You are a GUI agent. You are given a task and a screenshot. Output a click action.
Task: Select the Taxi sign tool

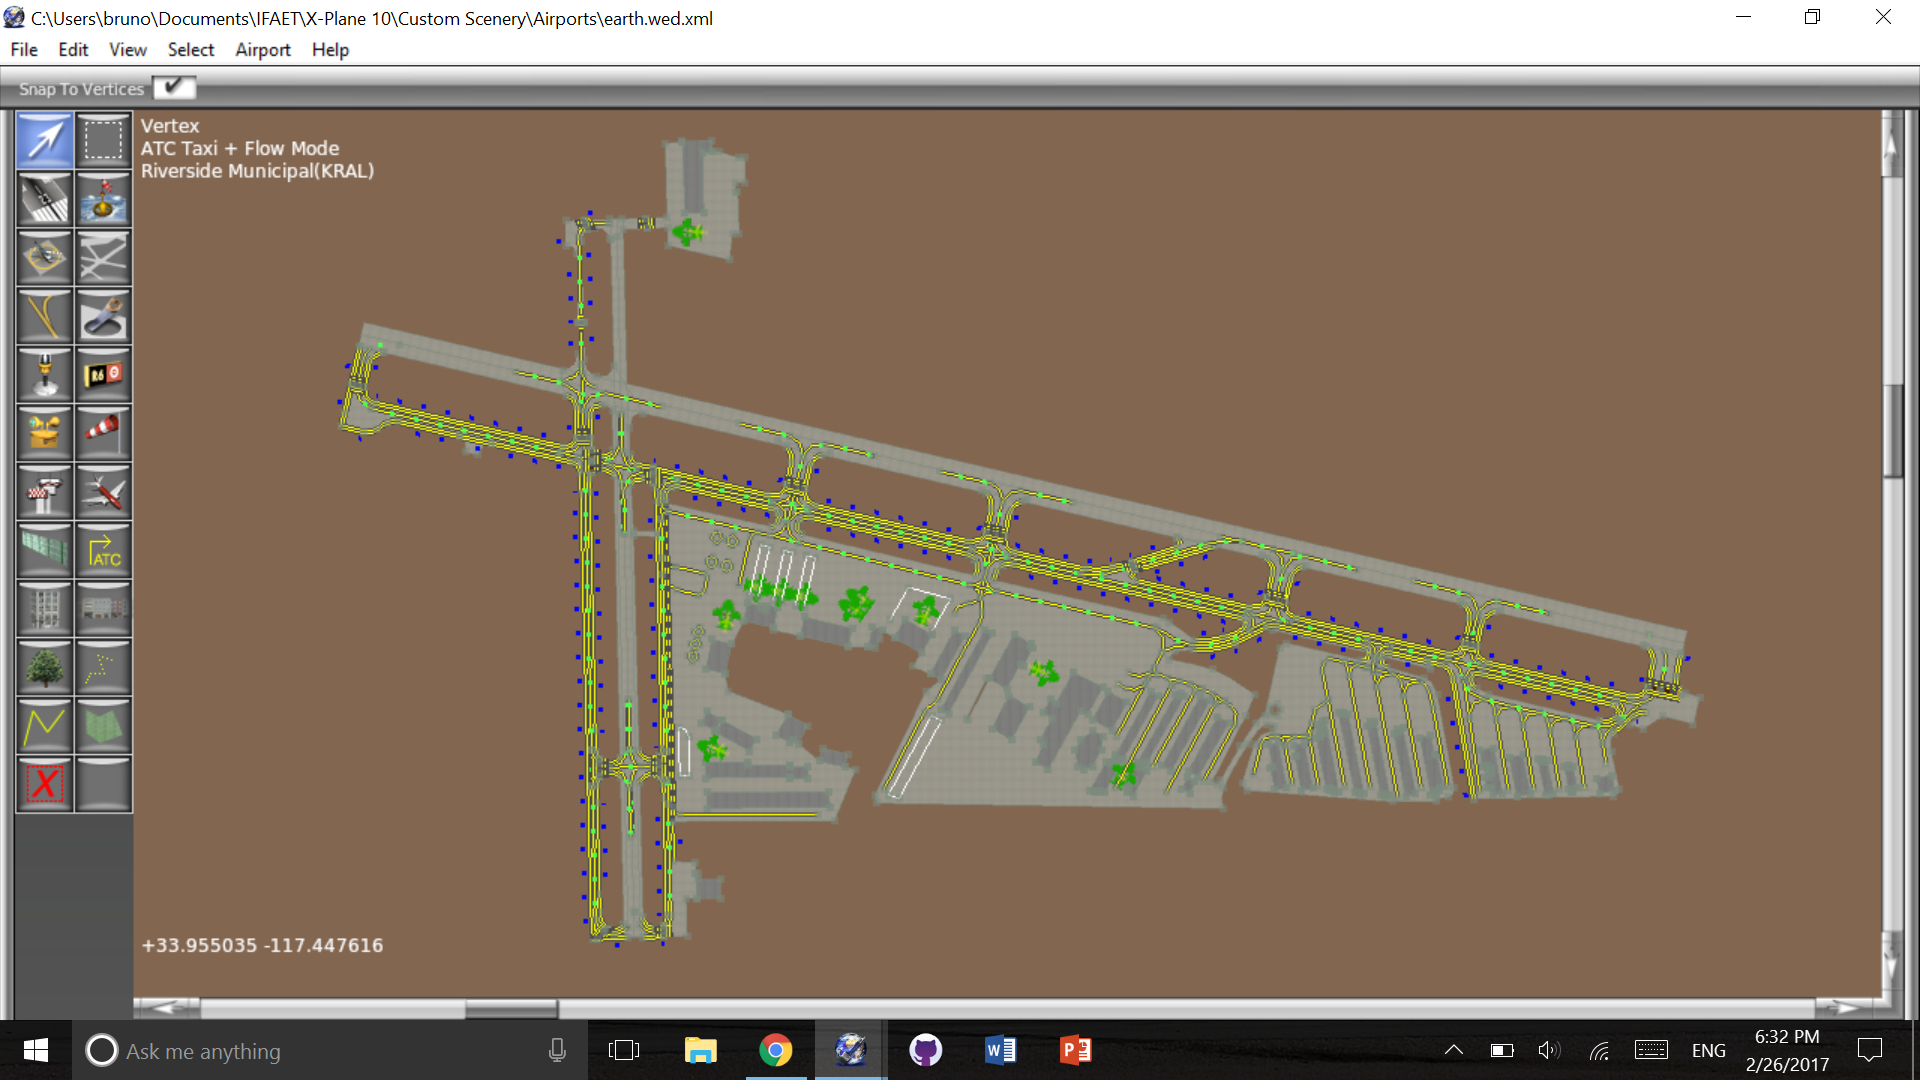coord(103,375)
